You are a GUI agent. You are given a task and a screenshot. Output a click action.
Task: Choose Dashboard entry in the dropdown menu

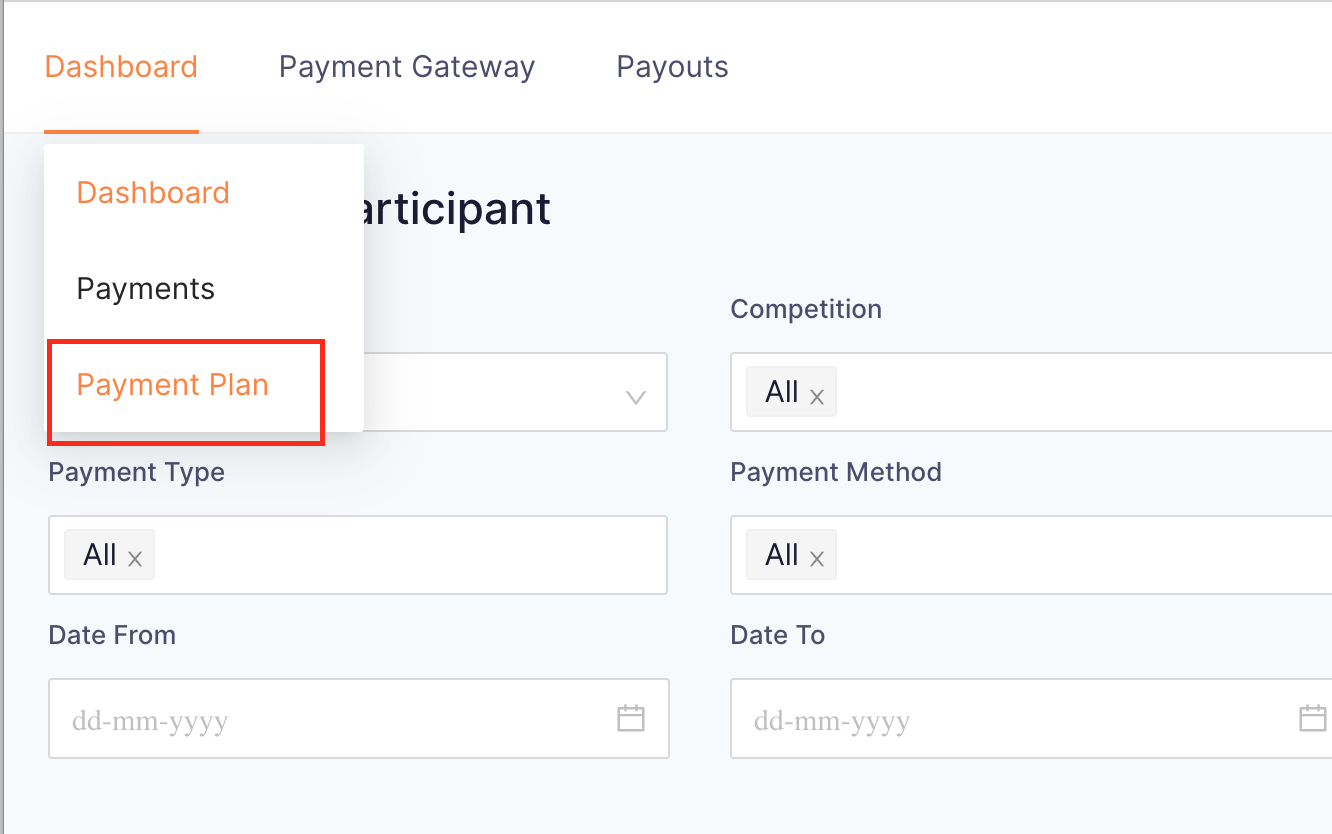coord(153,192)
